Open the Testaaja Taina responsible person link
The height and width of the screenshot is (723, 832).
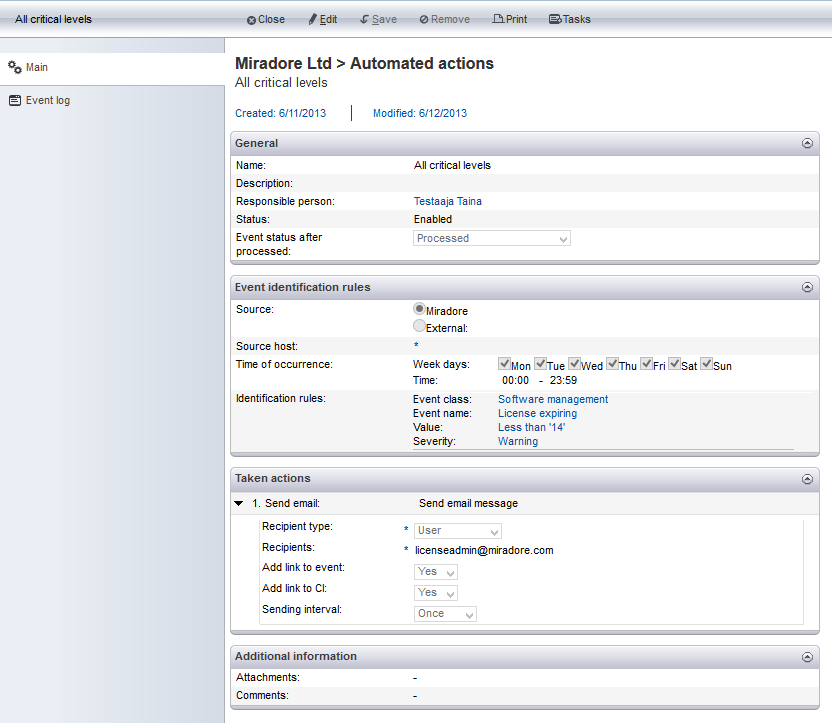pos(447,202)
